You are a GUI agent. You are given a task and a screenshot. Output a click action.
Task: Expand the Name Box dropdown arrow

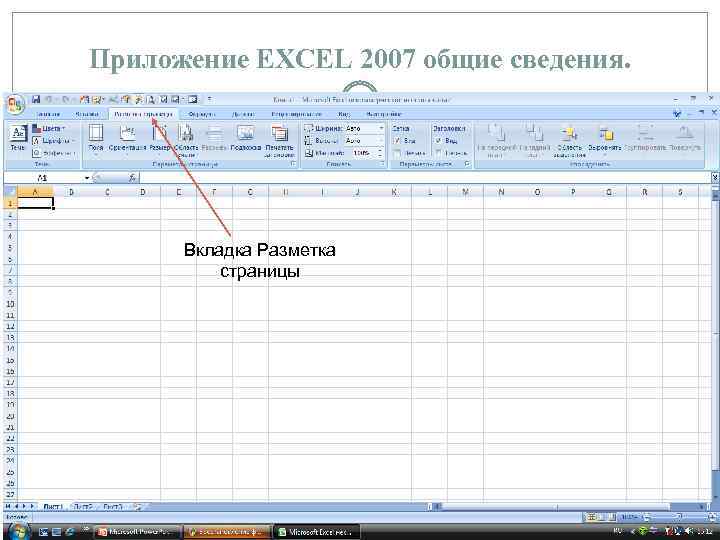pyautogui.click(x=87, y=178)
